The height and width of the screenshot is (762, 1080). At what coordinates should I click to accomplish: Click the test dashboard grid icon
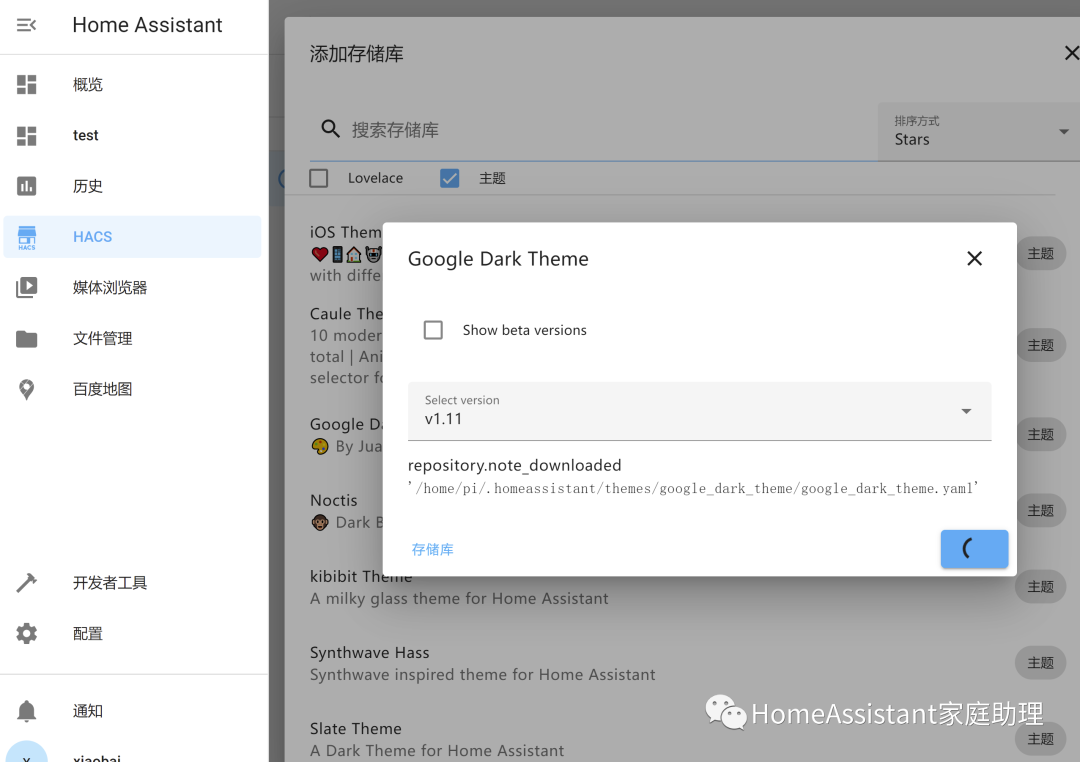pyautogui.click(x=26, y=136)
